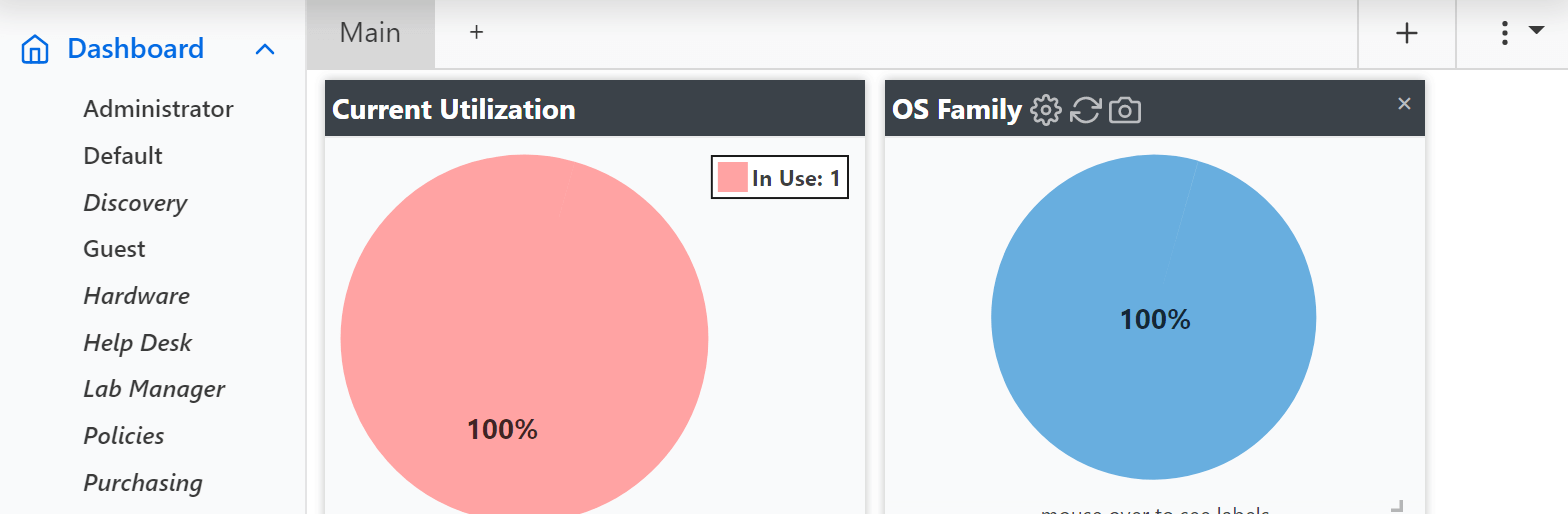1568x514 pixels.
Task: Click the Dashboard home icon
Action: point(35,49)
